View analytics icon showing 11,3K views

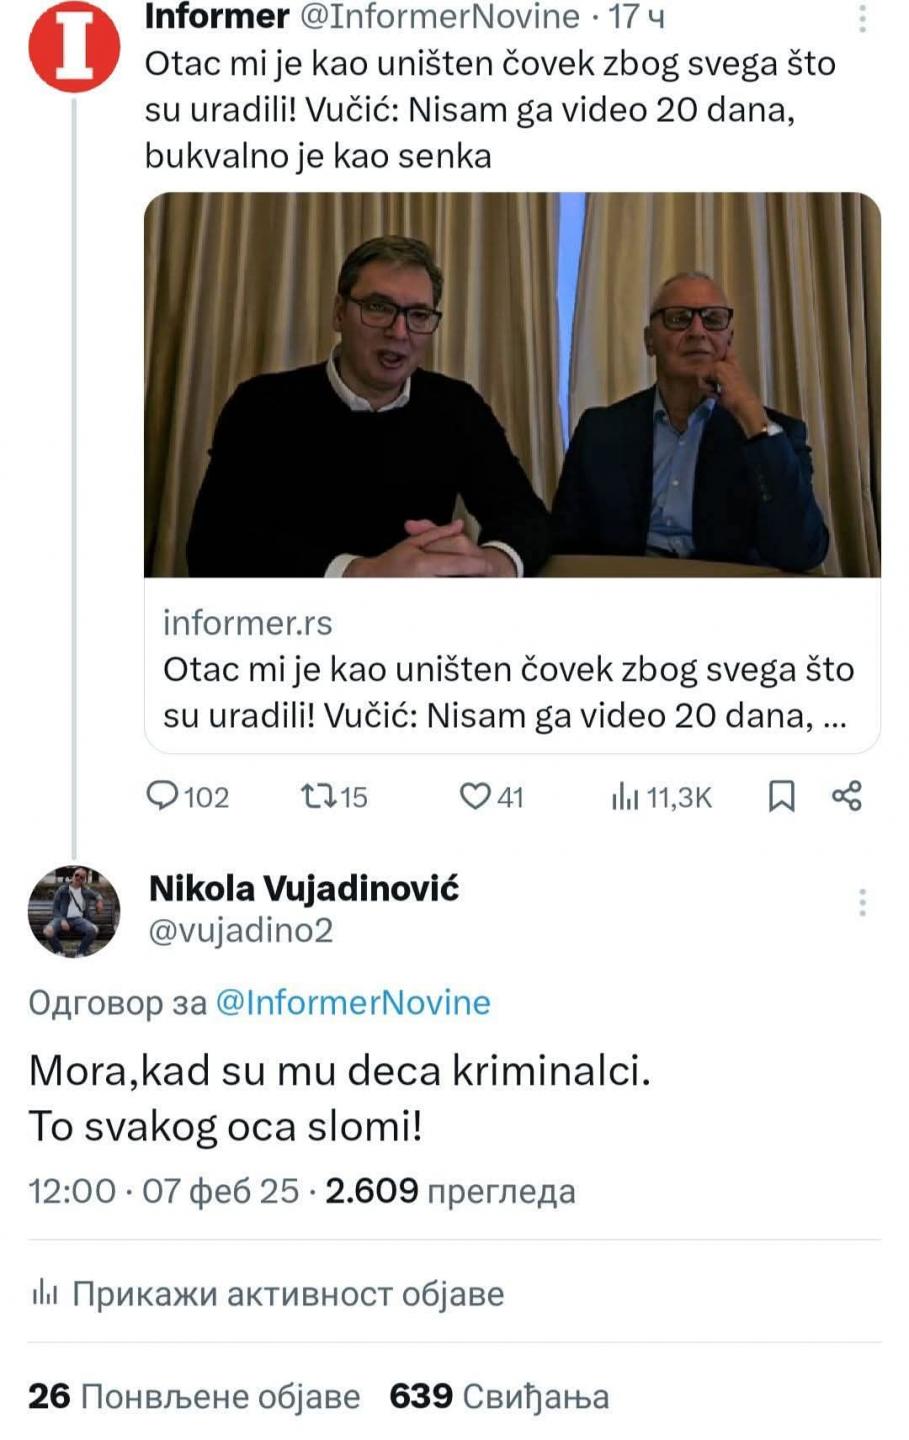pos(625,796)
